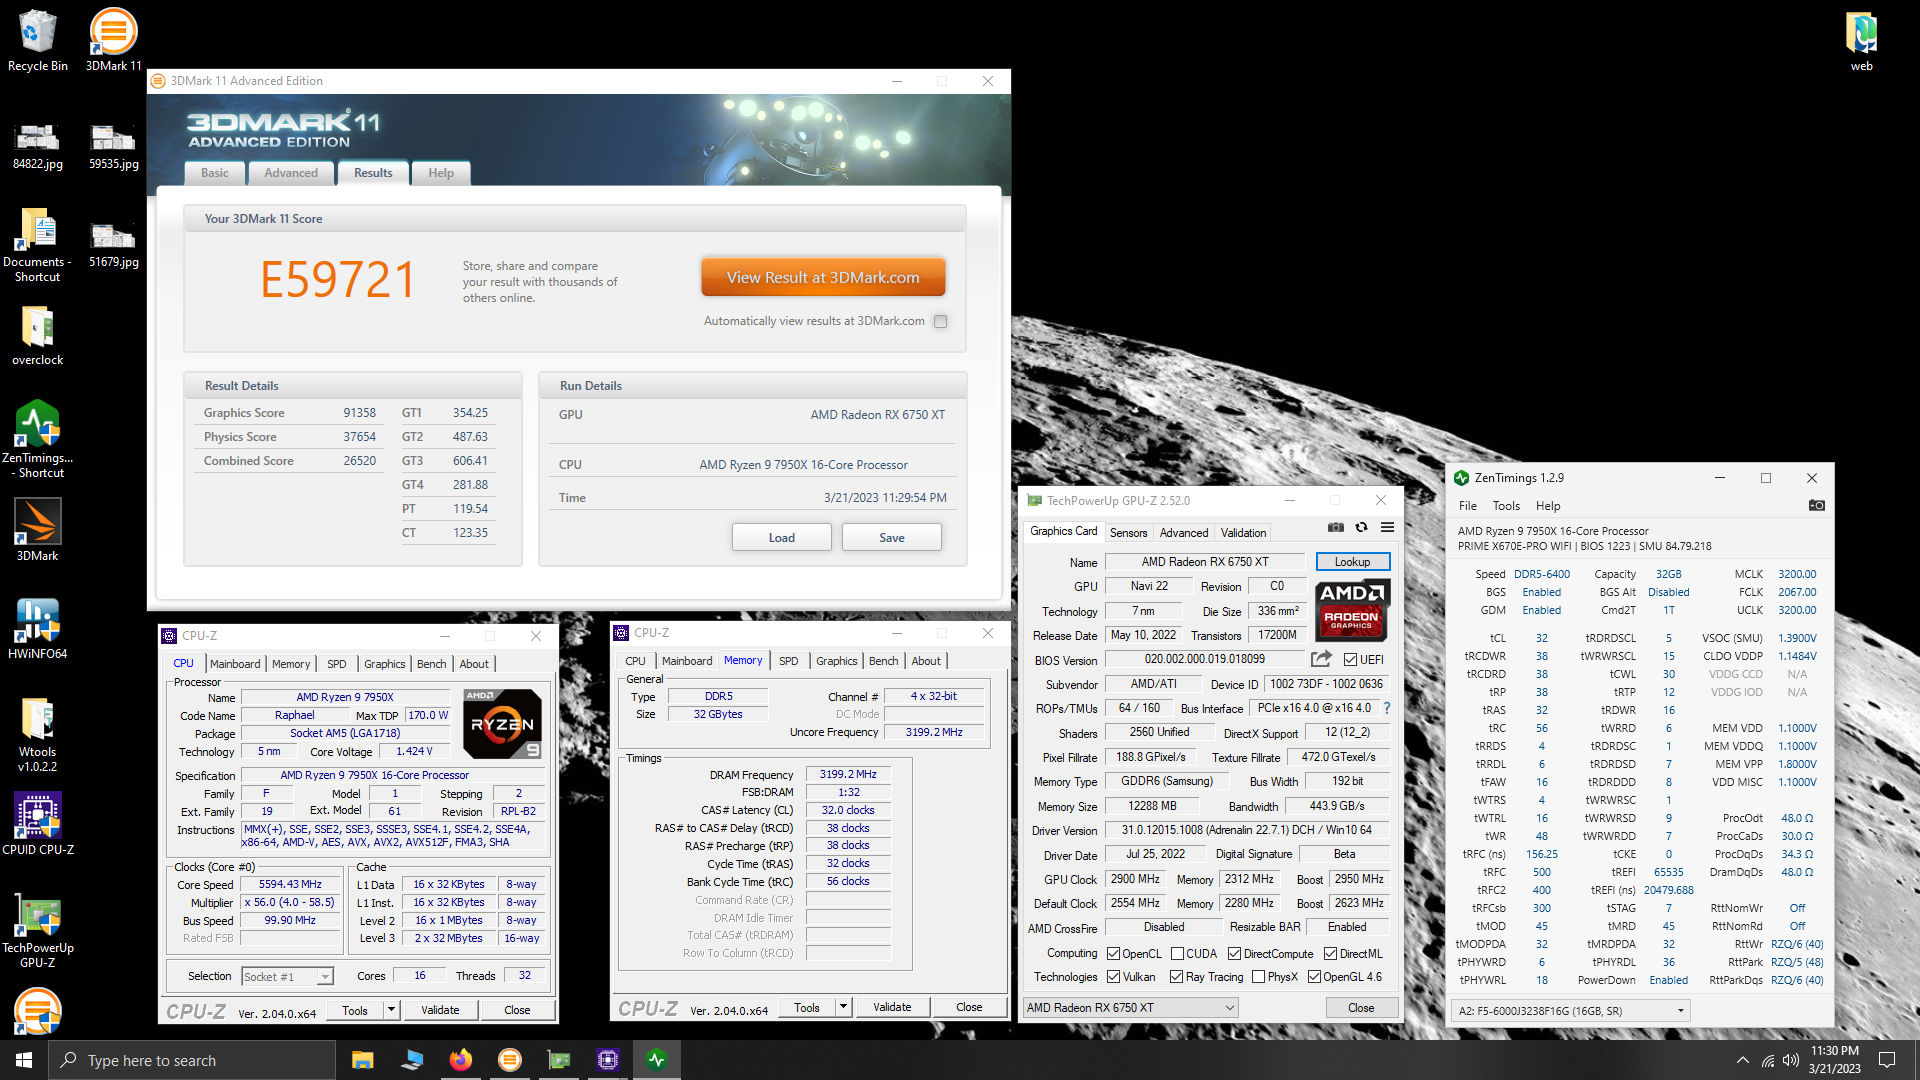Switch to 3DMark Advanced tab

point(290,173)
